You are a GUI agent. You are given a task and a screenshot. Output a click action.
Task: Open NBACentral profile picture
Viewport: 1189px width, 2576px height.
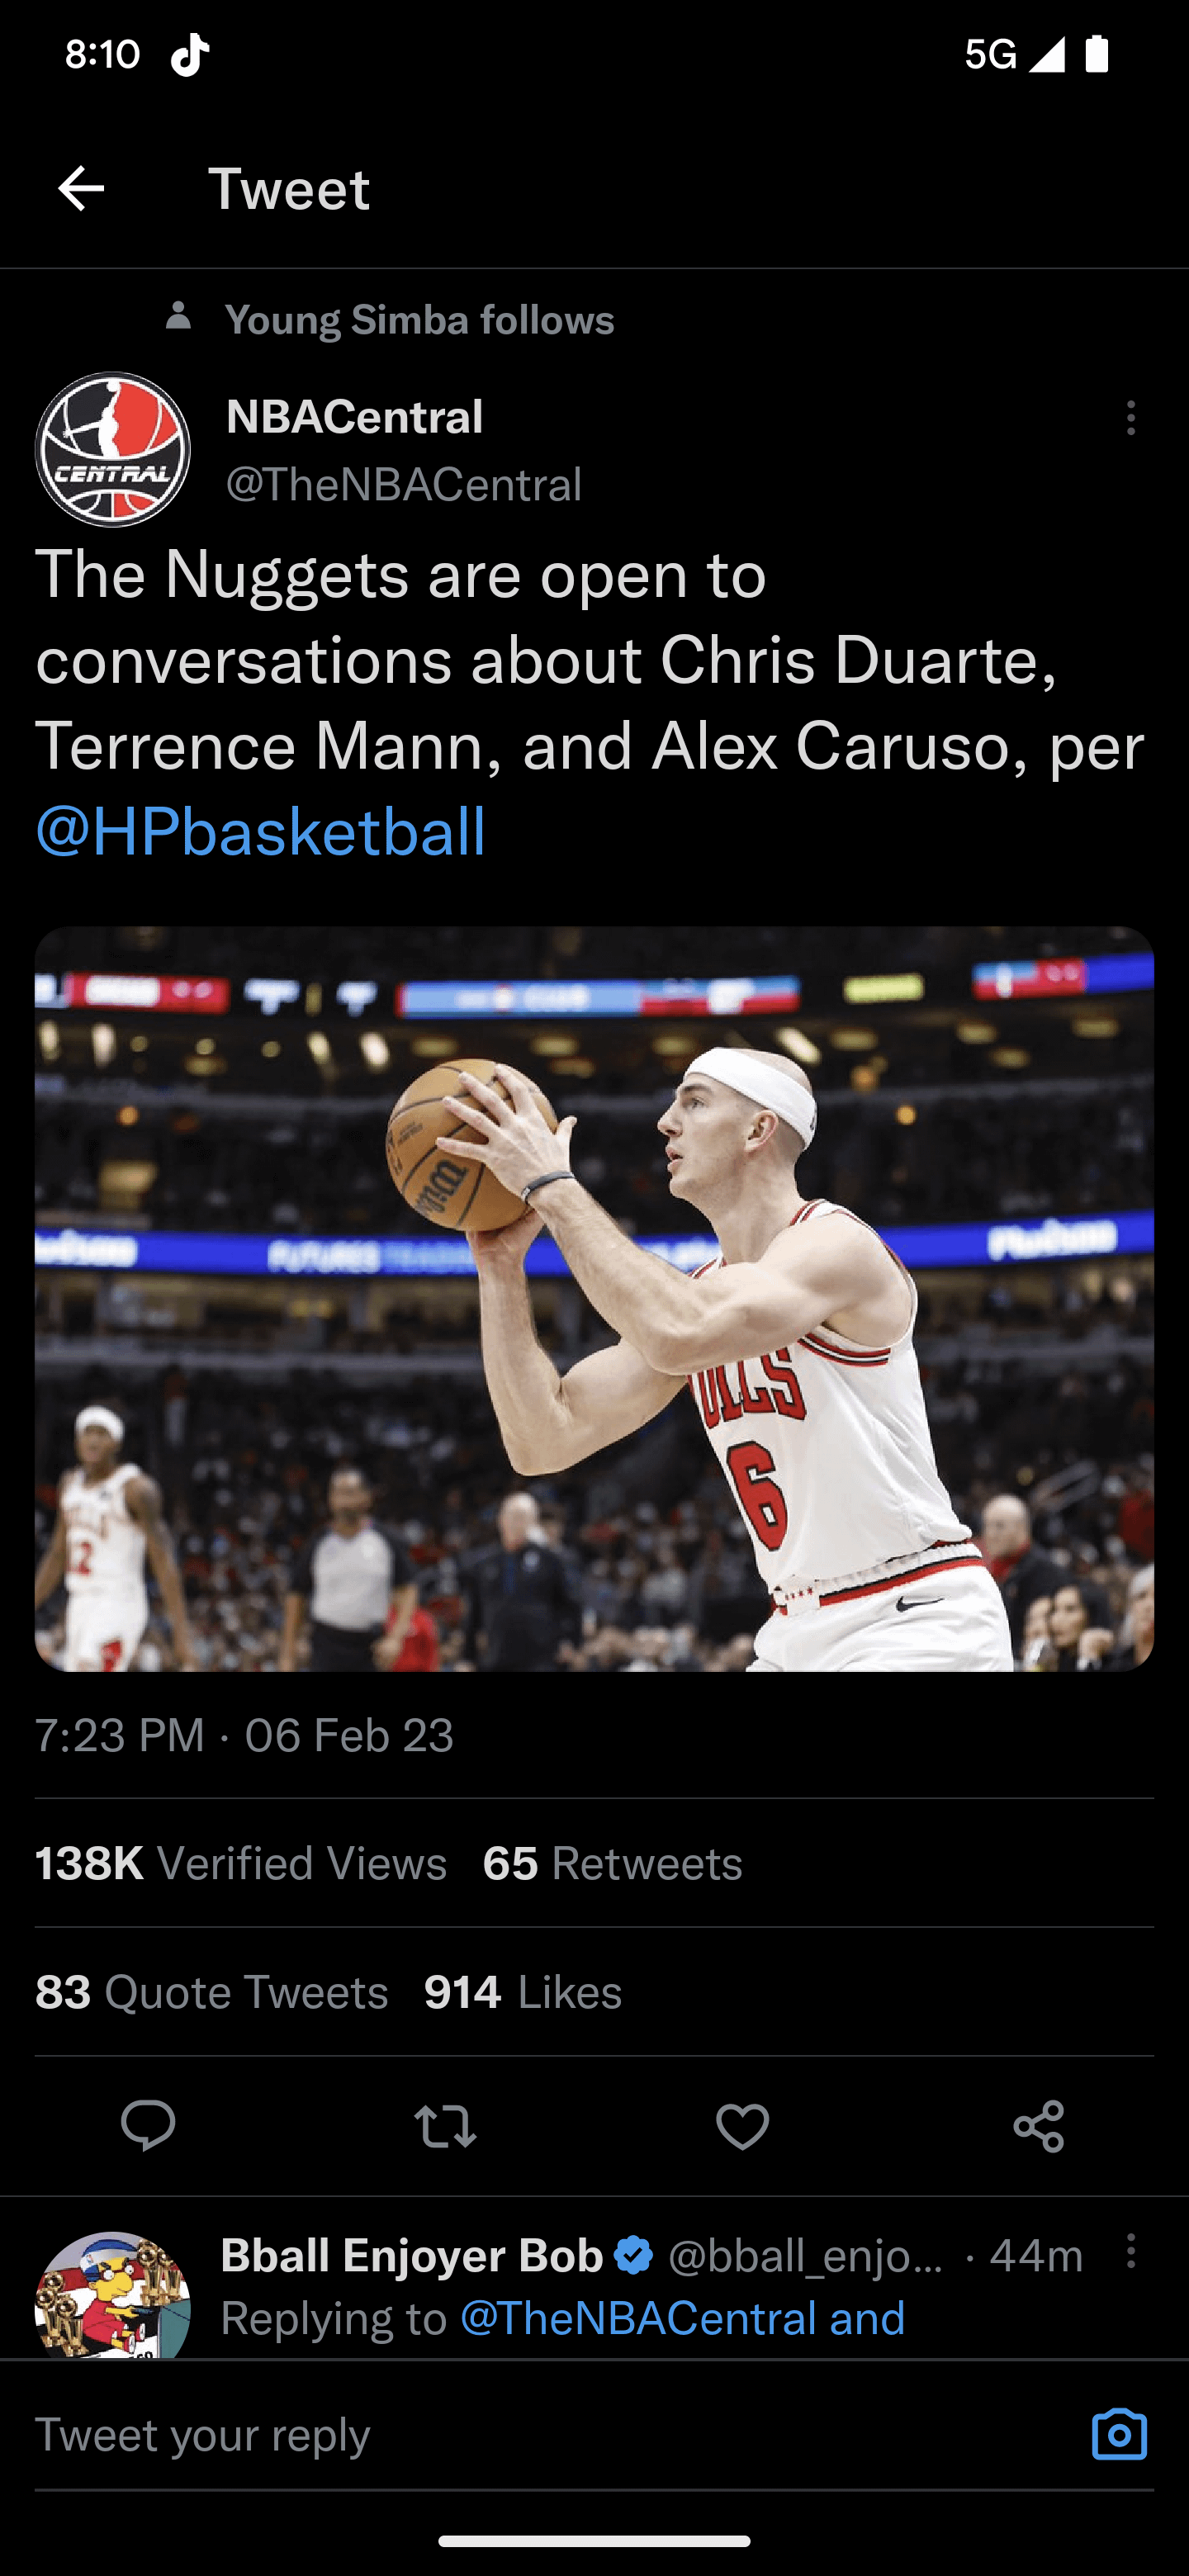point(113,449)
